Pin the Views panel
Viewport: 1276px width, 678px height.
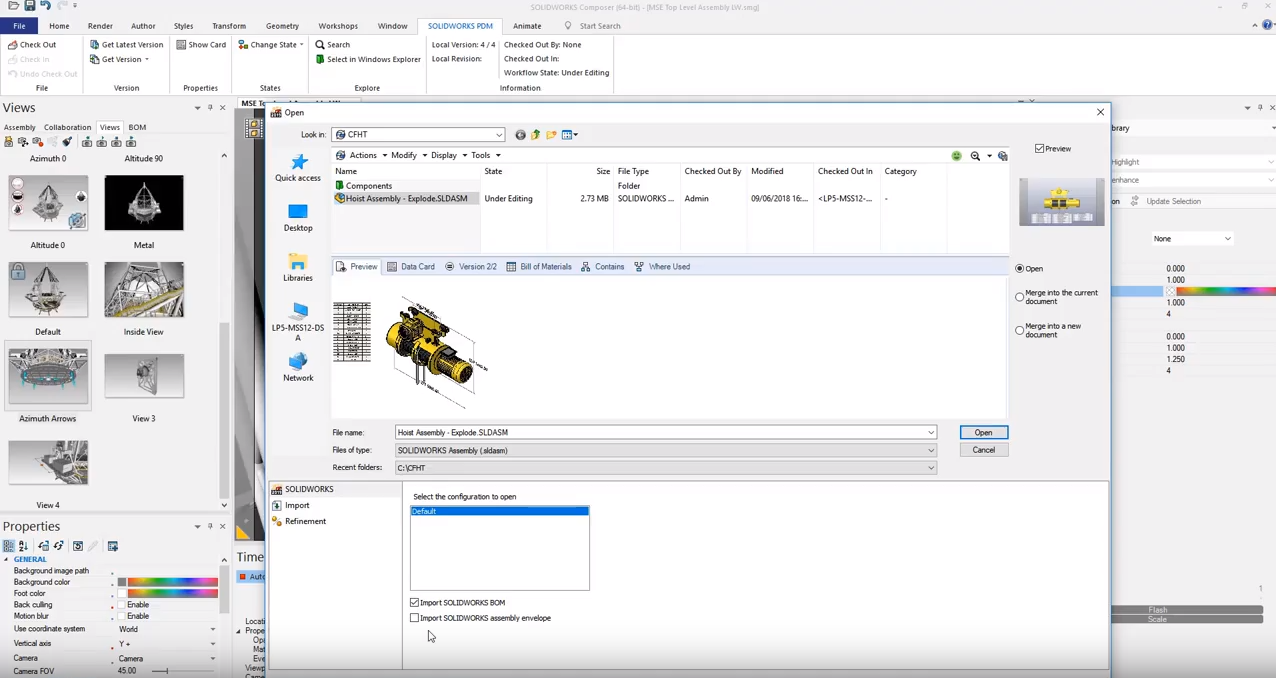click(x=210, y=108)
